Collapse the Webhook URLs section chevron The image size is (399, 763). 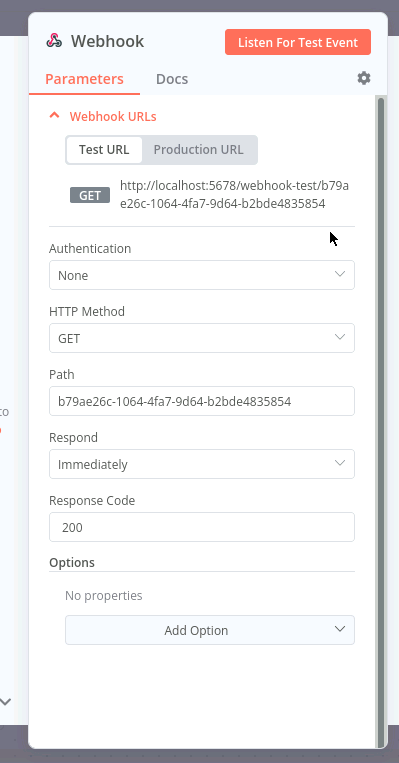coord(54,116)
